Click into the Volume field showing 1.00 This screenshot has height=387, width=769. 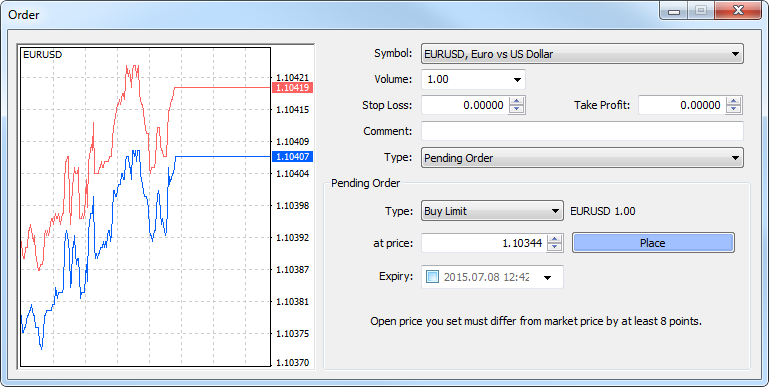[466, 79]
